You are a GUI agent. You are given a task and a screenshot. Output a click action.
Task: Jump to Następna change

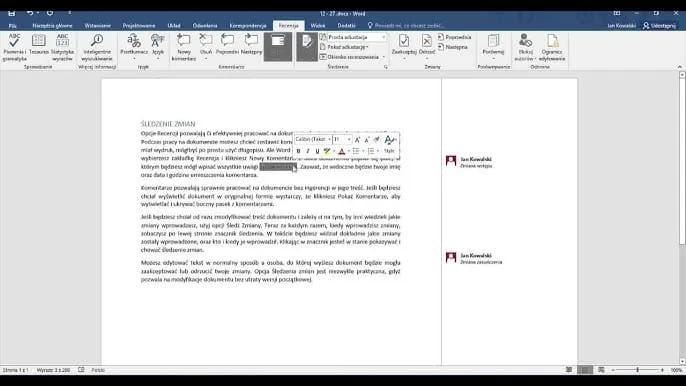click(x=453, y=47)
